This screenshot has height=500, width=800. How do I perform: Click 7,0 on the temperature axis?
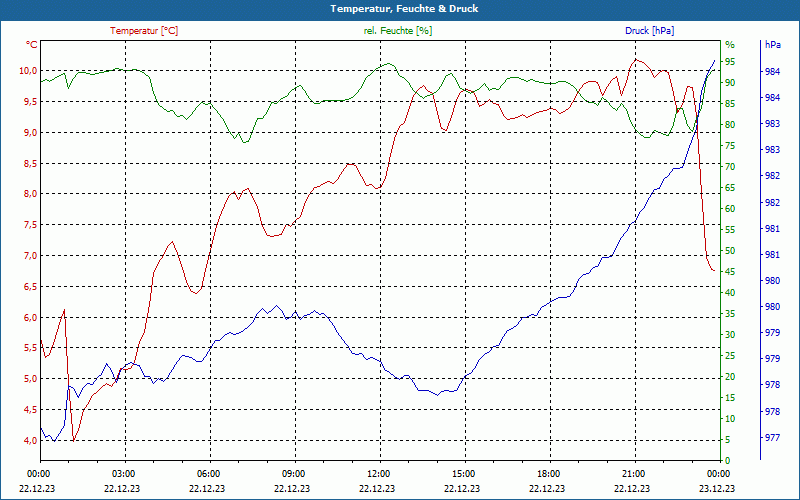pyautogui.click(x=31, y=256)
